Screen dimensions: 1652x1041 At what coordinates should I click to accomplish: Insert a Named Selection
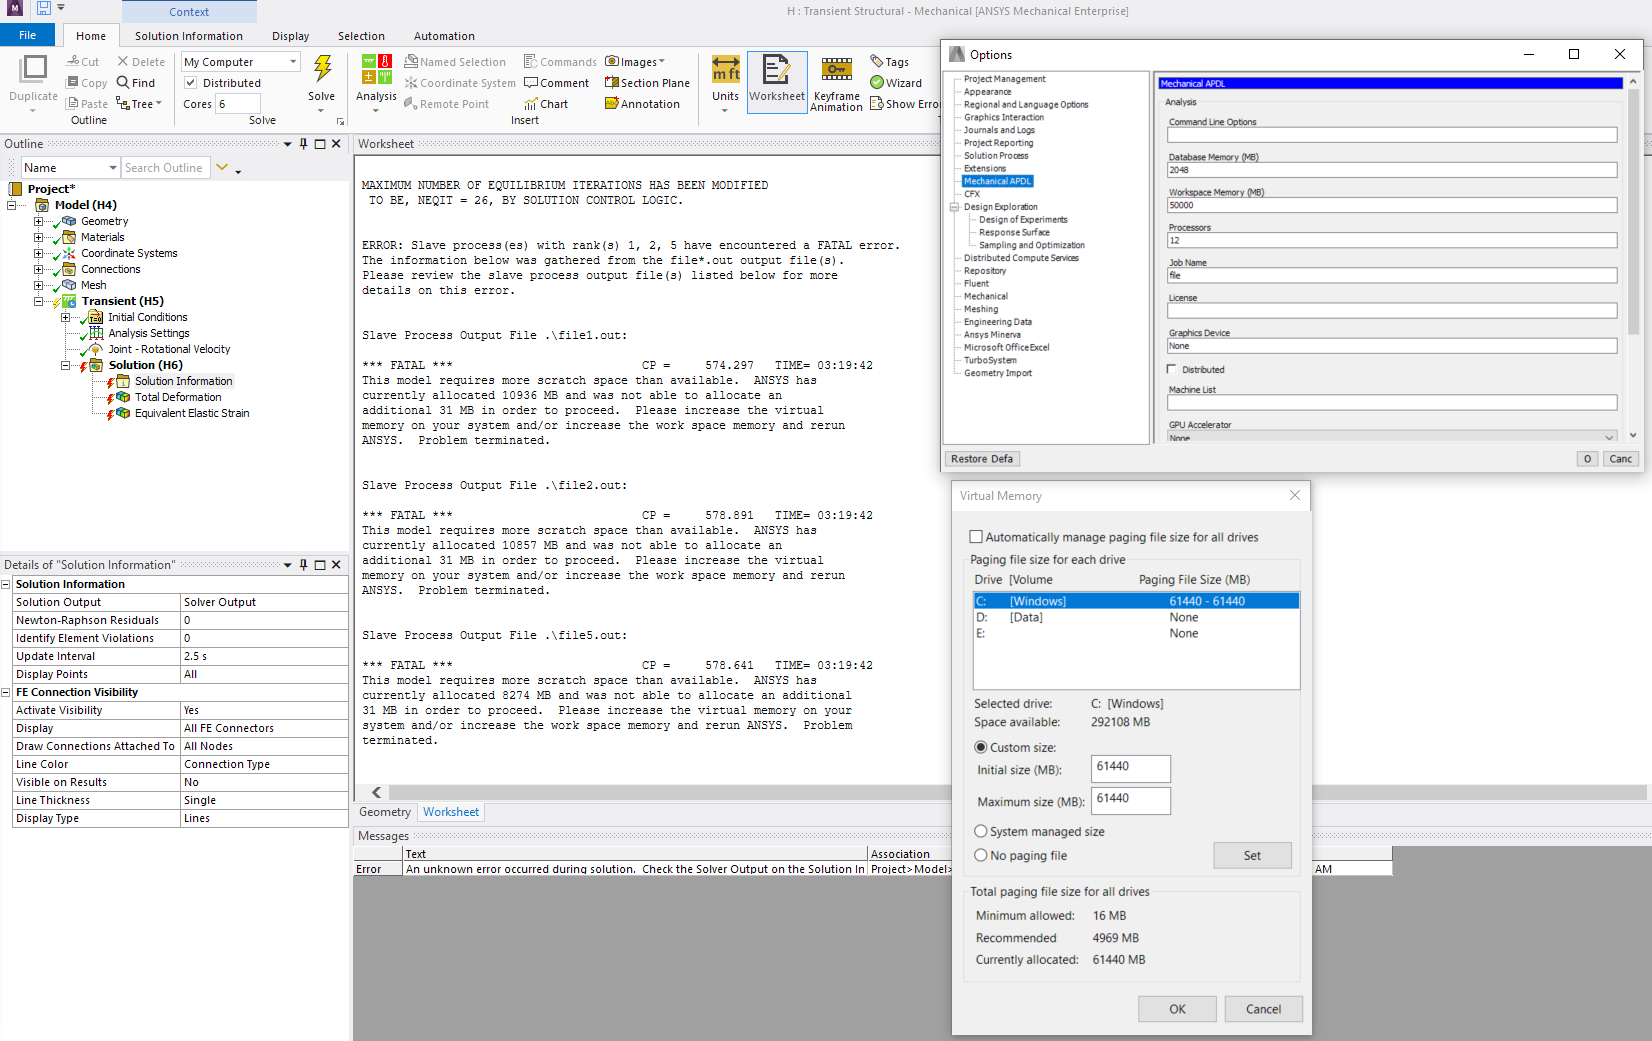pyautogui.click(x=455, y=62)
